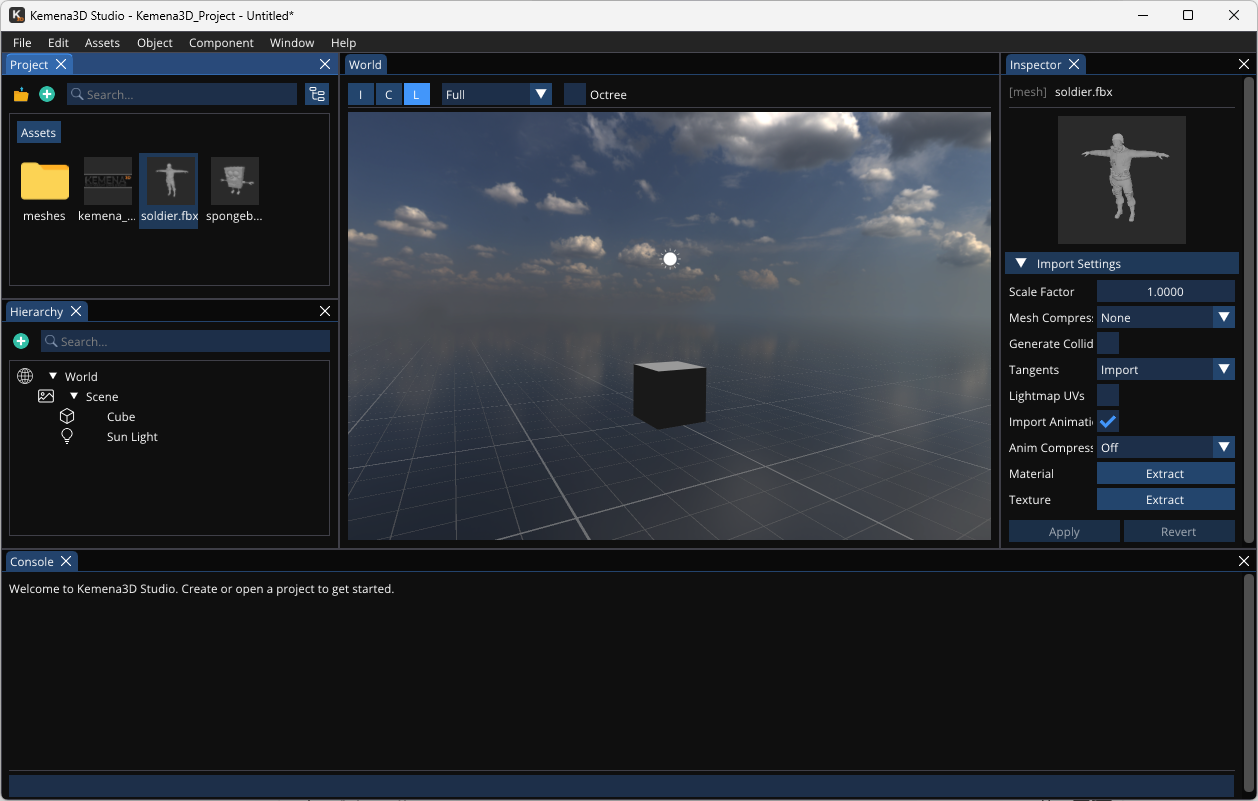Click the Apply button
The height and width of the screenshot is (801, 1258).
1064,532
